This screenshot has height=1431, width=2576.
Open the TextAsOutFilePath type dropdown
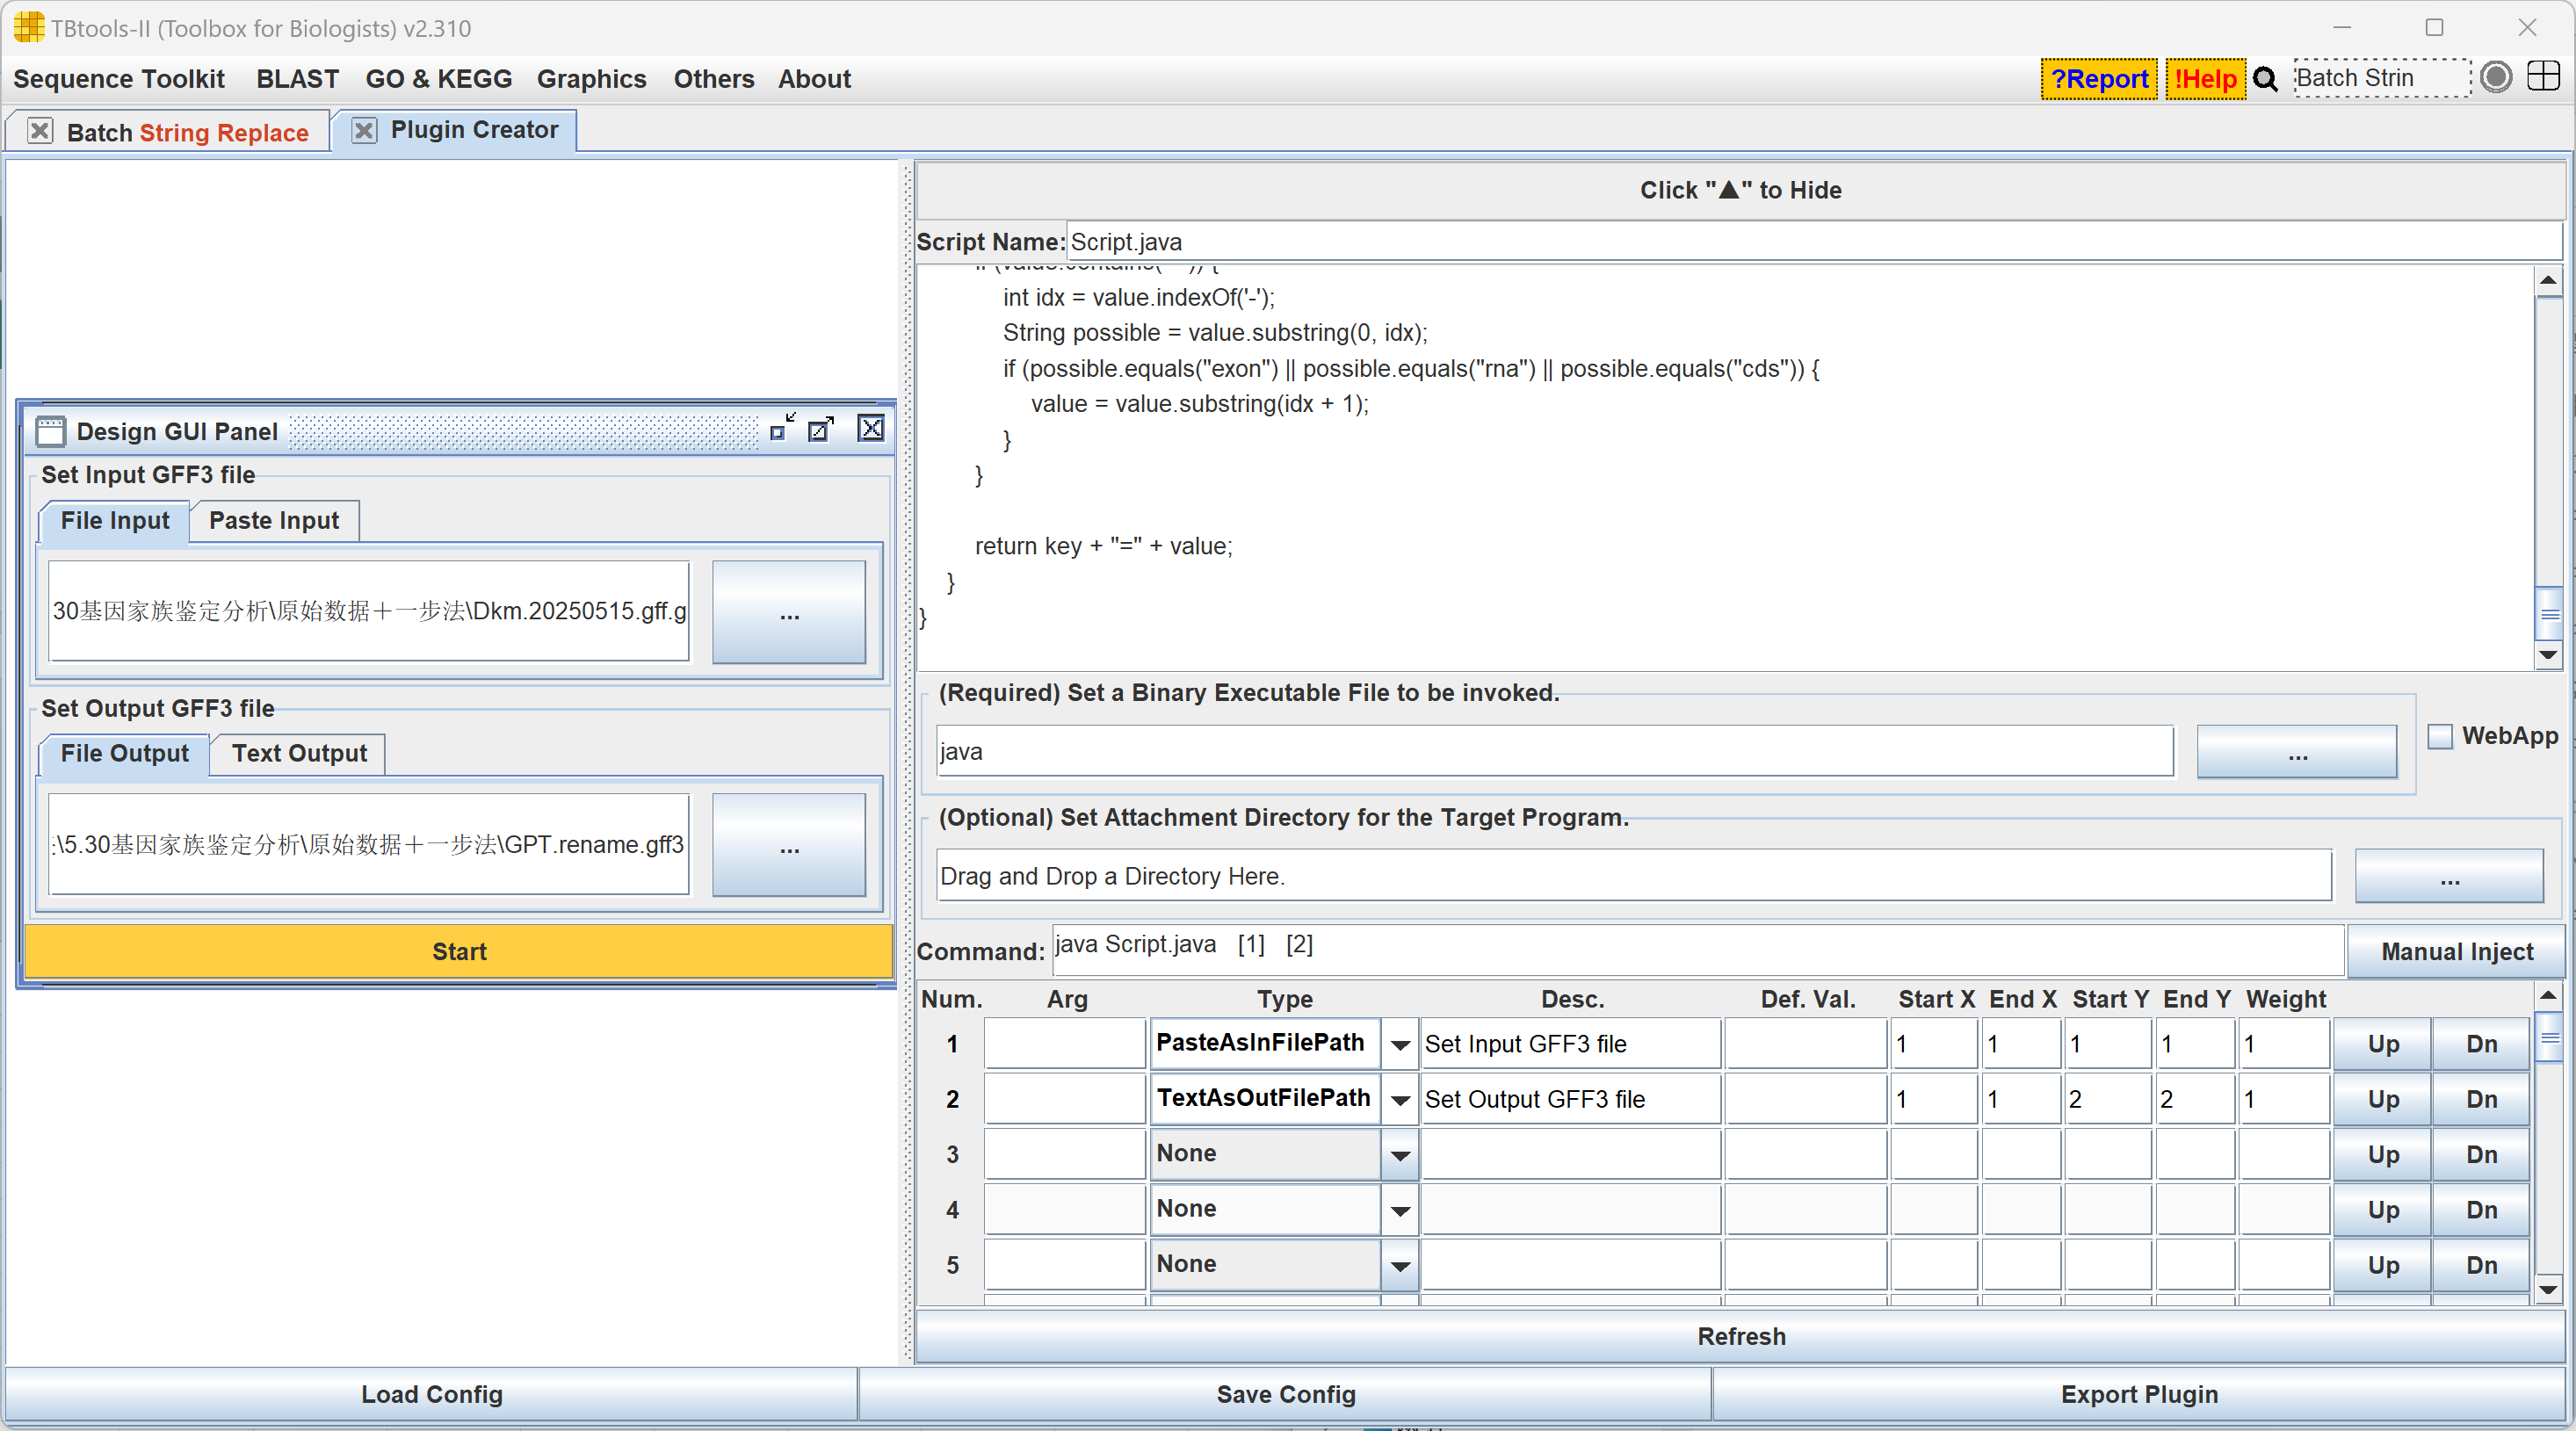(1400, 1099)
